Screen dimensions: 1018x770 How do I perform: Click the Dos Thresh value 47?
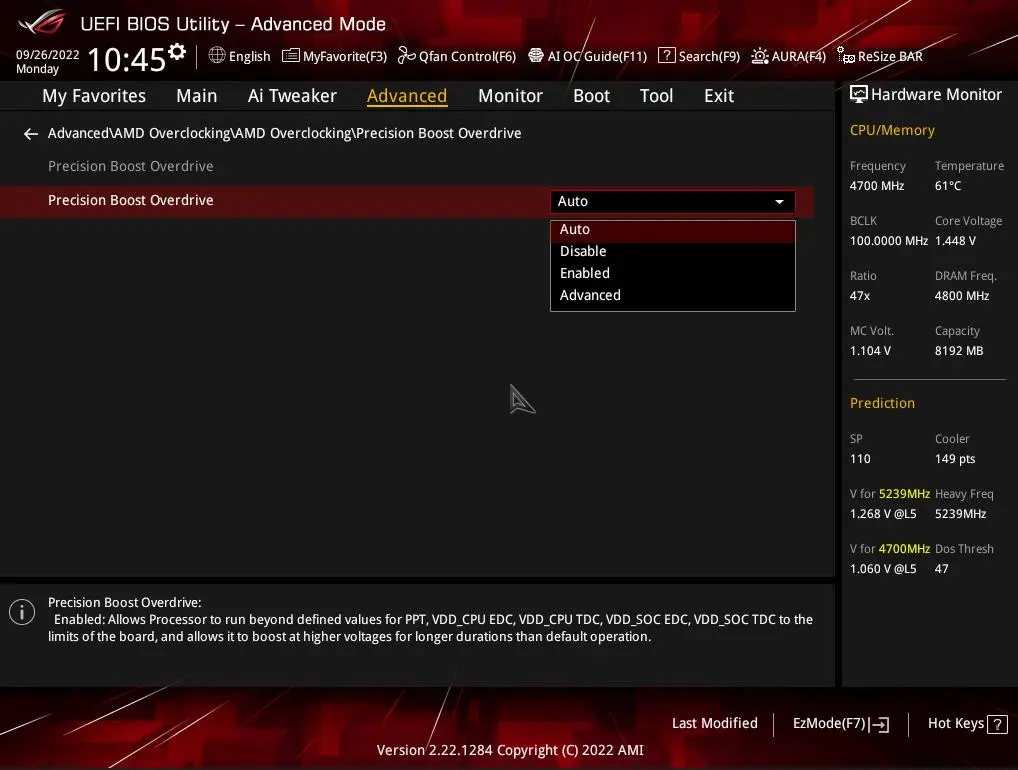point(941,569)
